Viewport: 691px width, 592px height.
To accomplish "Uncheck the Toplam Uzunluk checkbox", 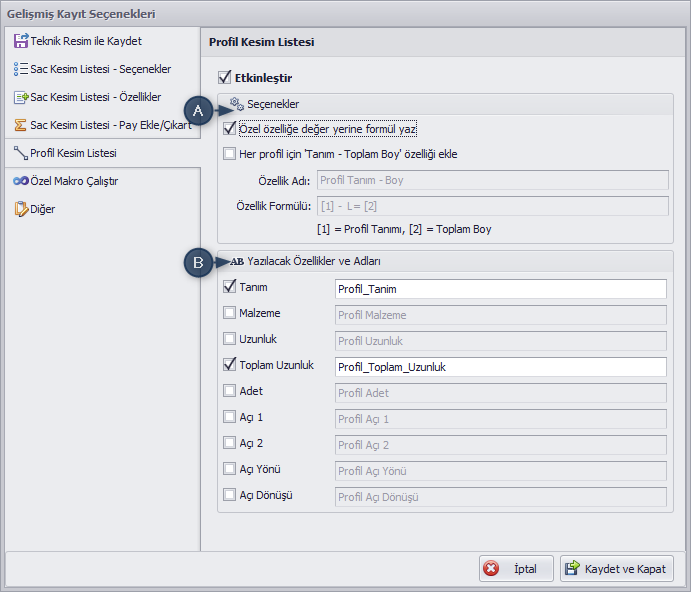I will (230, 365).
